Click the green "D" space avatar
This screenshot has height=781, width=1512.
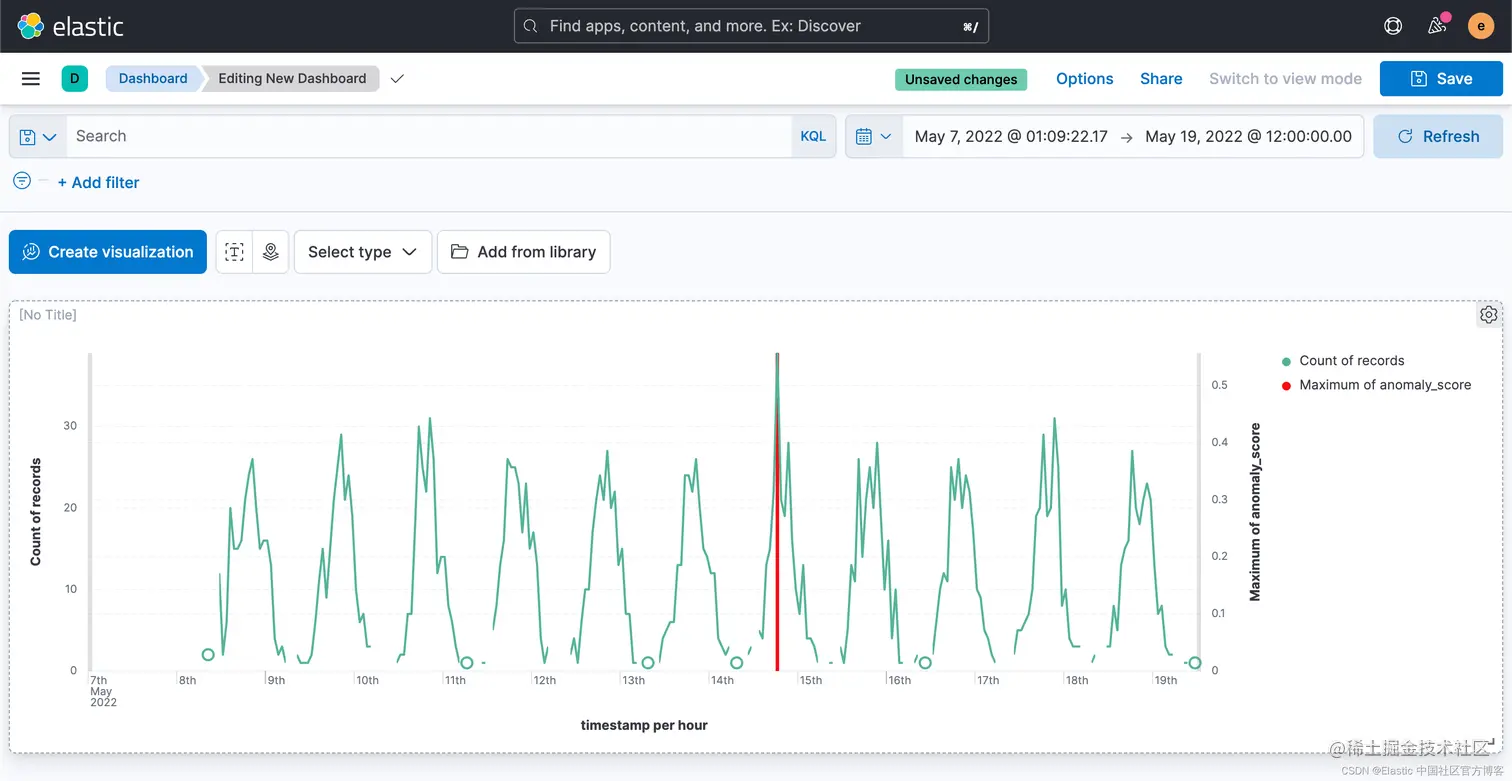[x=75, y=78]
